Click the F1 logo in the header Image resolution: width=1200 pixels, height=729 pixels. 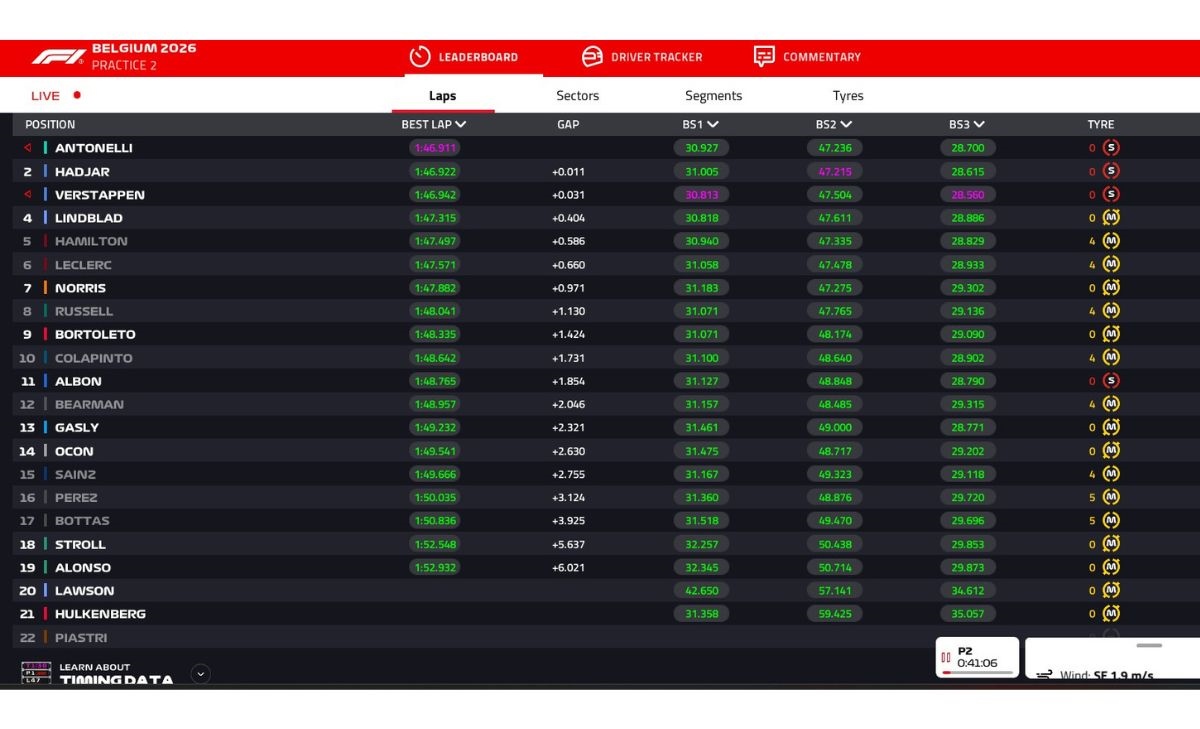point(58,57)
